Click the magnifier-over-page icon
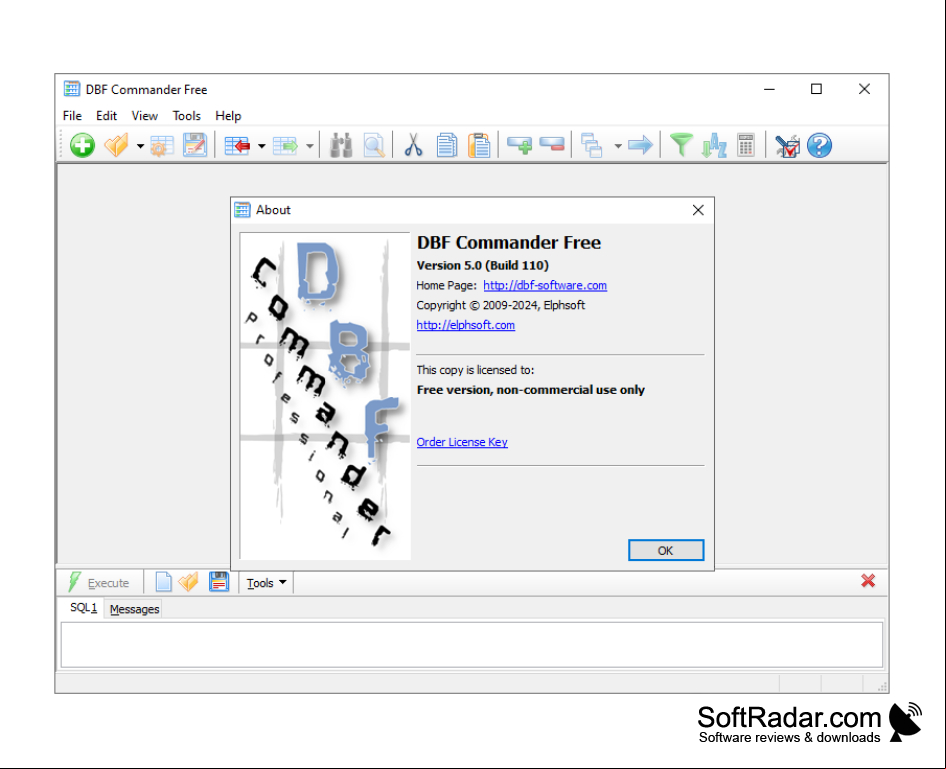 coord(374,145)
